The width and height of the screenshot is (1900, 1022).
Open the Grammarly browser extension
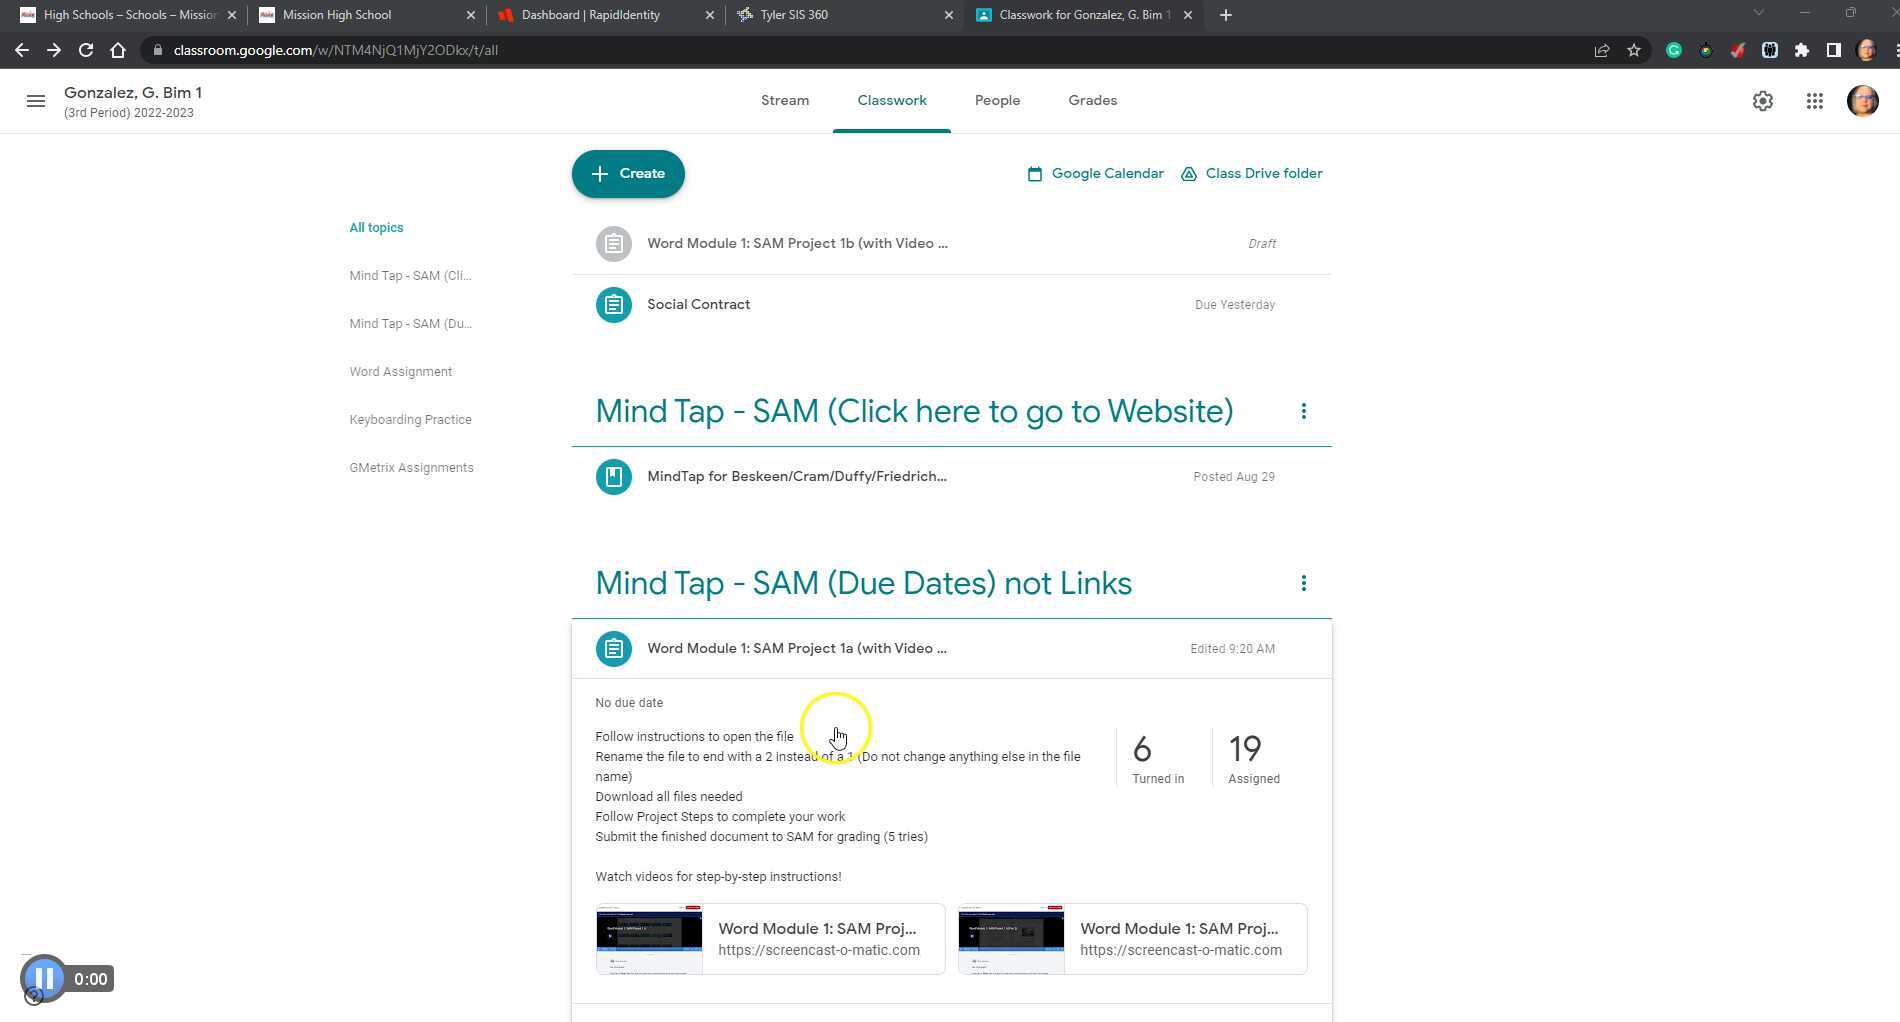(1674, 49)
